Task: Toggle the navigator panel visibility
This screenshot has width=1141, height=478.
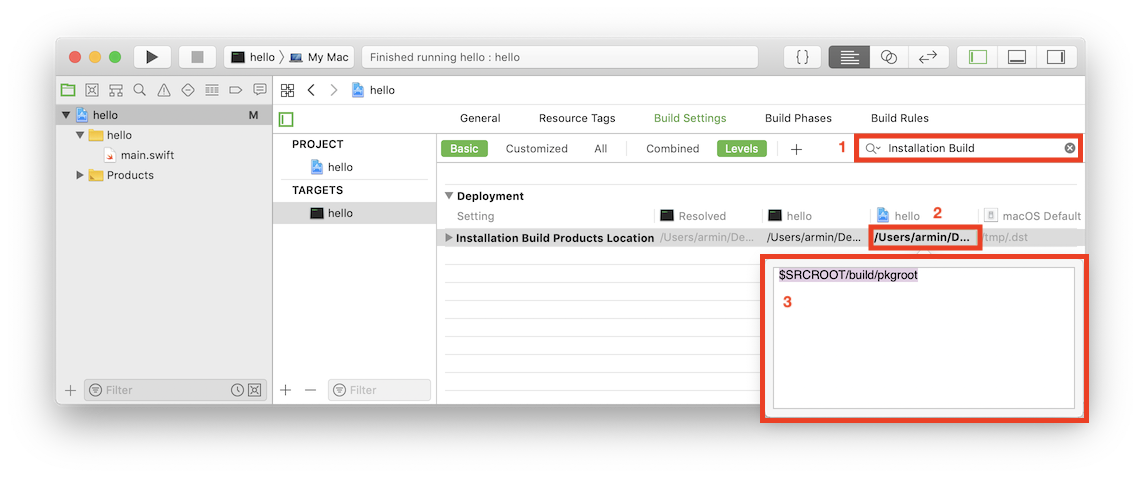Action: click(x=978, y=57)
